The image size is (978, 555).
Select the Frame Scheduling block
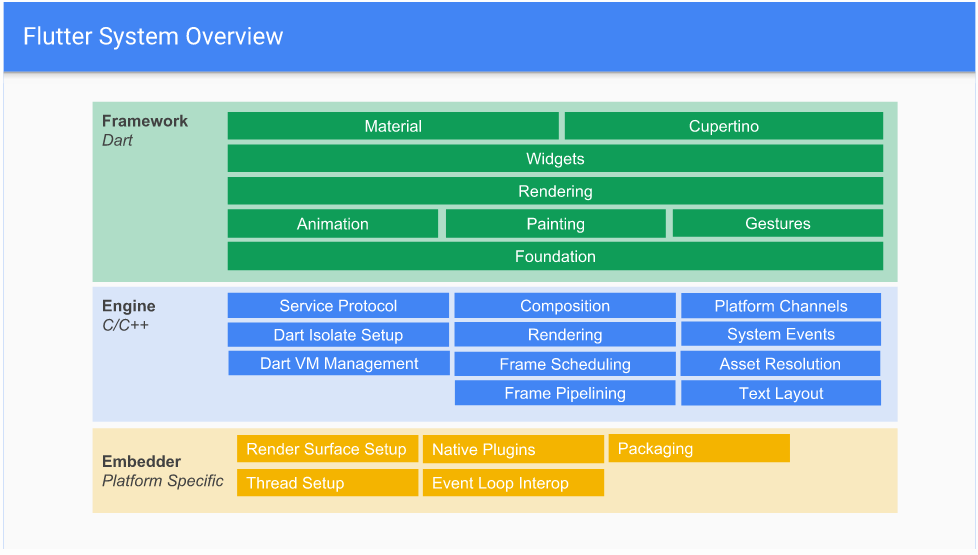(565, 364)
